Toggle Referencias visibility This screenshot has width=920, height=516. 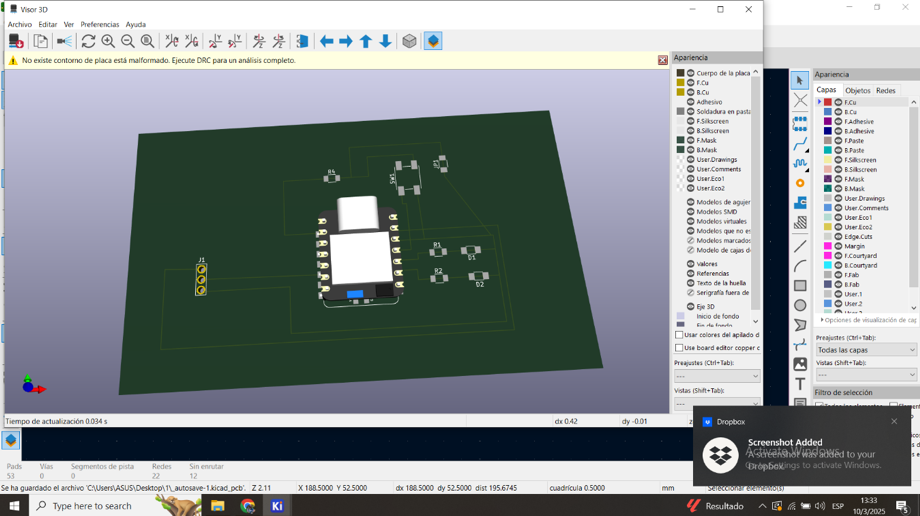click(x=691, y=274)
